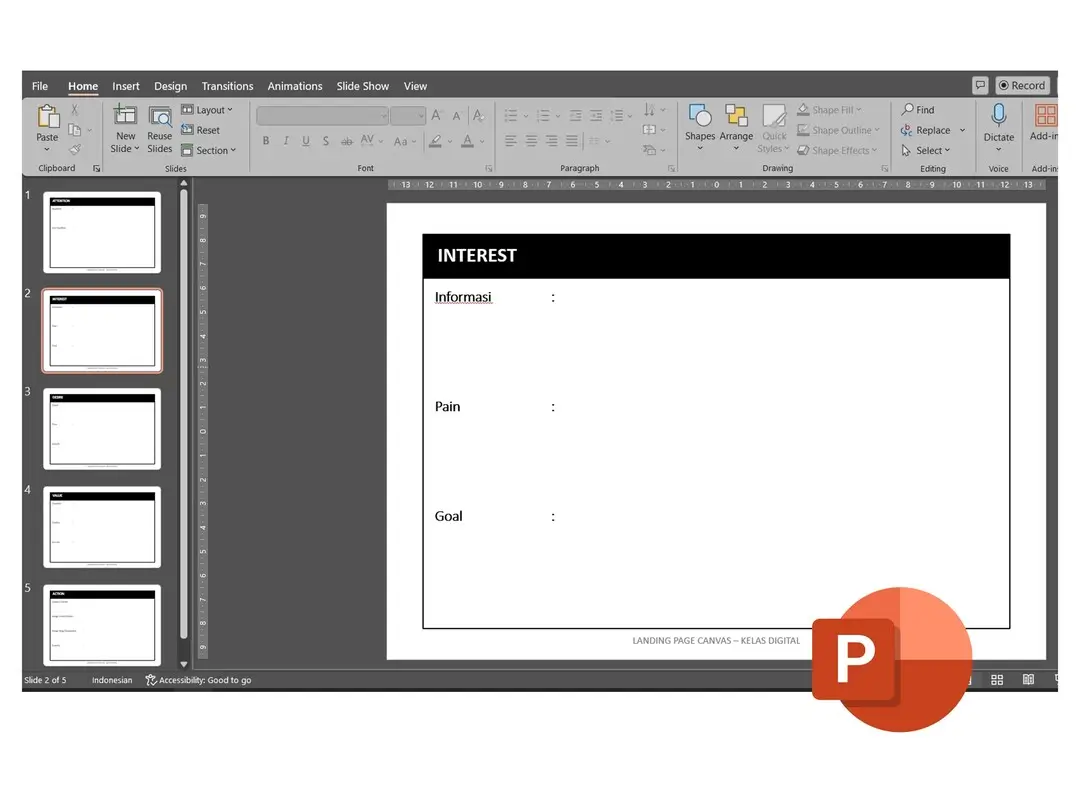Open the Select dropdown
This screenshot has height=810, width=1080.
click(926, 150)
